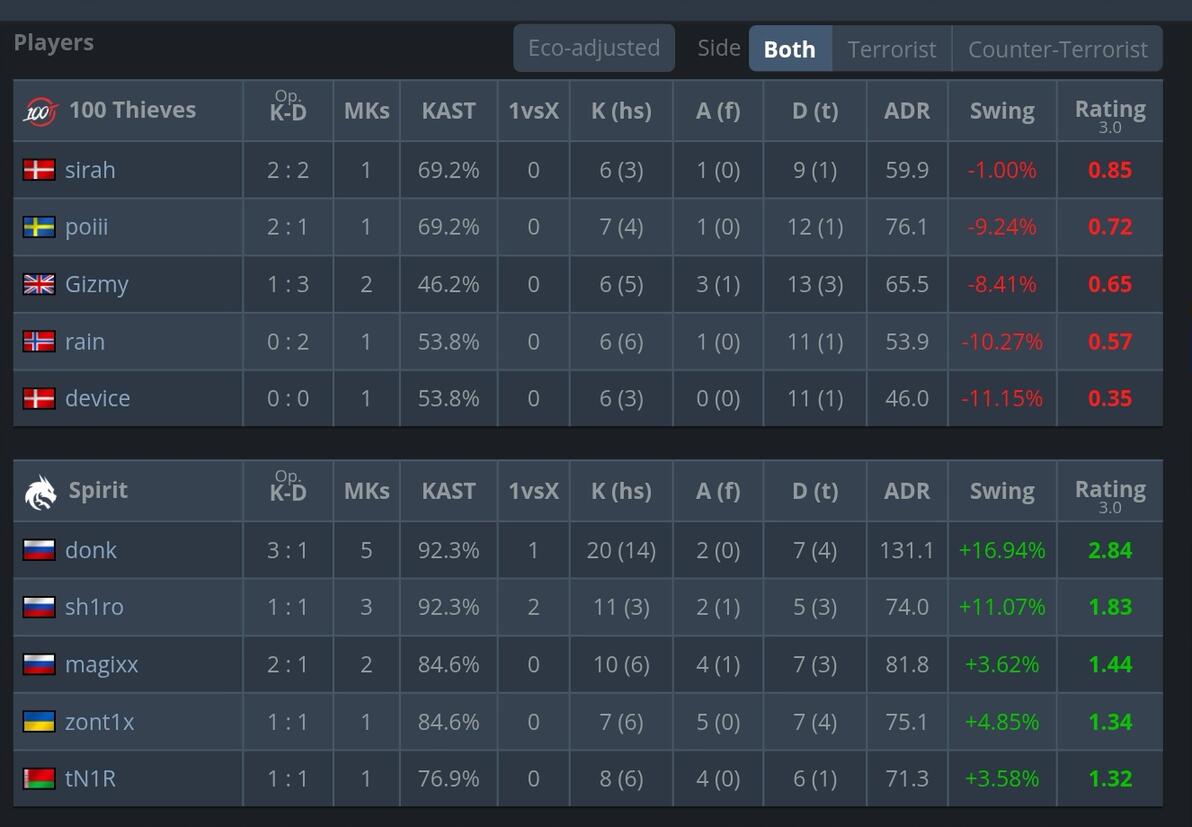Open donk's player profile link

point(91,550)
